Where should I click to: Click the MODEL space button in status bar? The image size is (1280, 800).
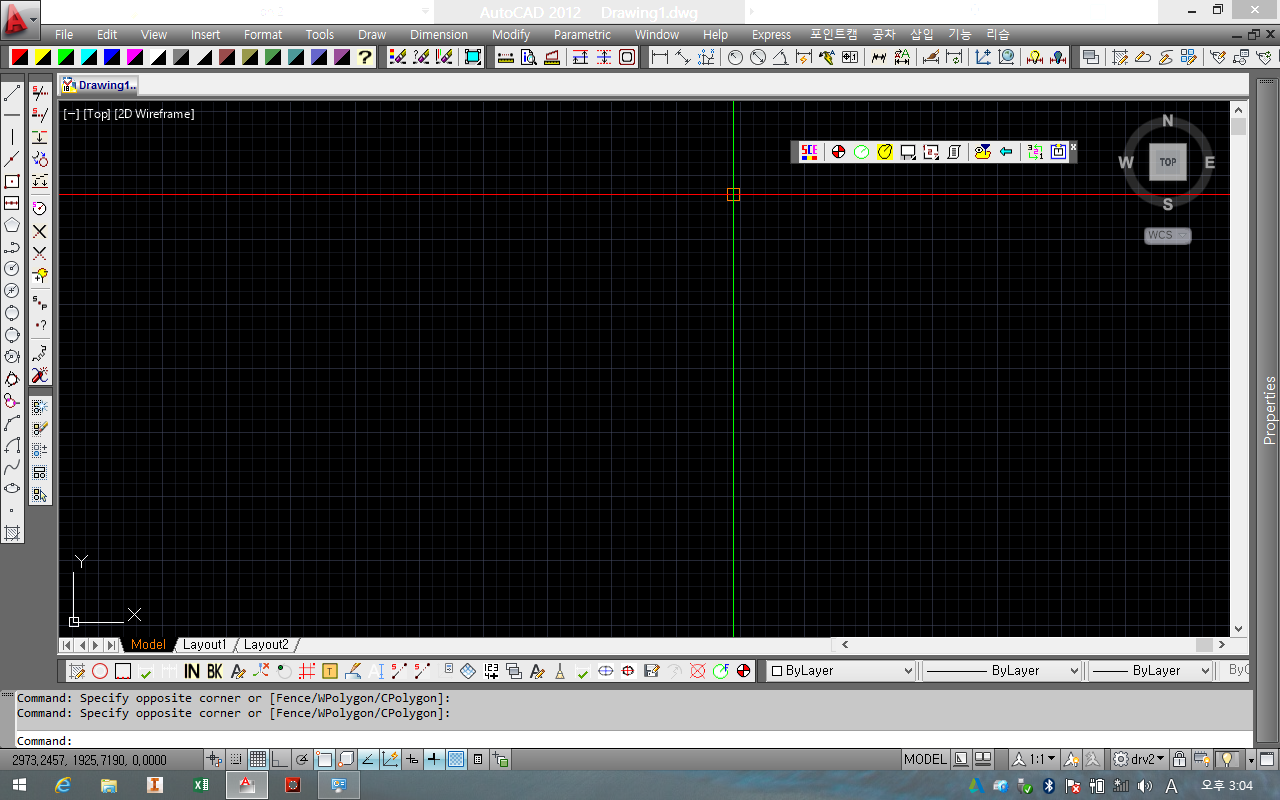[925, 759]
